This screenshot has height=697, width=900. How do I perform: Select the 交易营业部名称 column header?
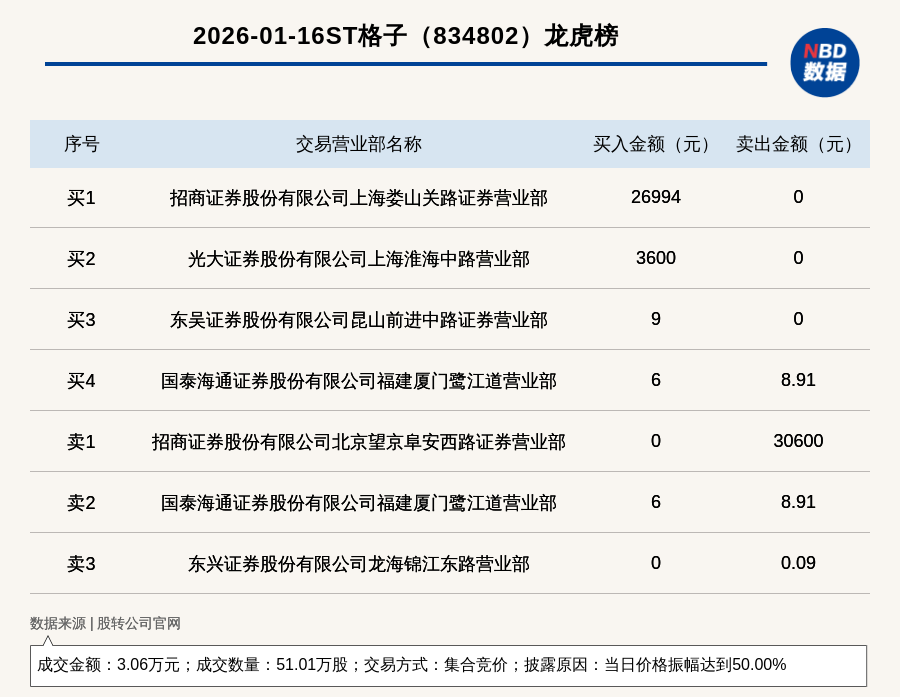coord(358,144)
